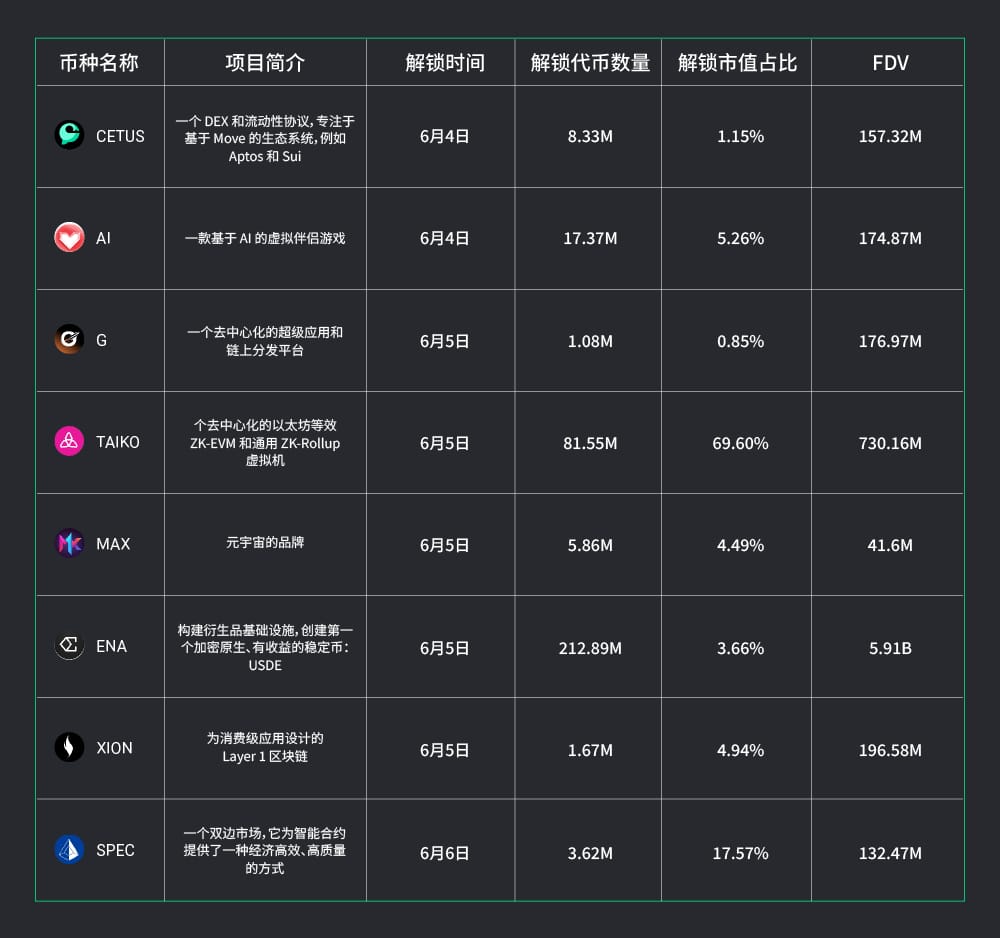Click the ENA token logo icon
Image resolution: width=1000 pixels, height=938 pixels.
click(69, 646)
